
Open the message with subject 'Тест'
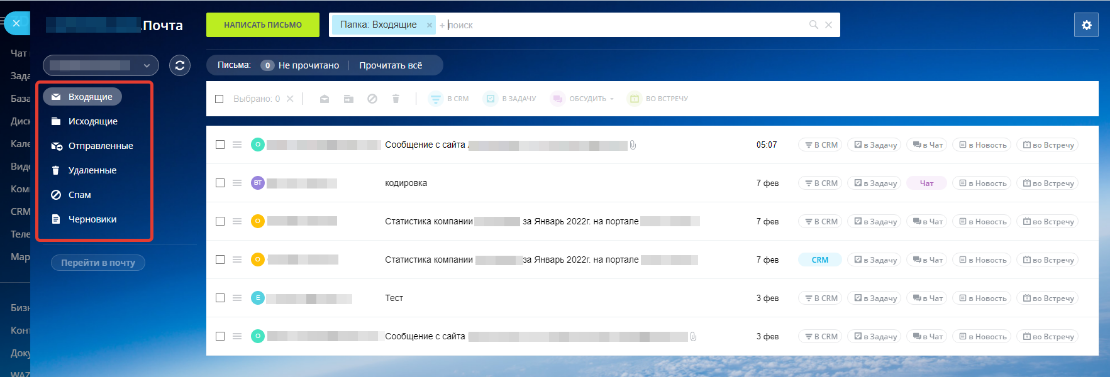click(394, 298)
